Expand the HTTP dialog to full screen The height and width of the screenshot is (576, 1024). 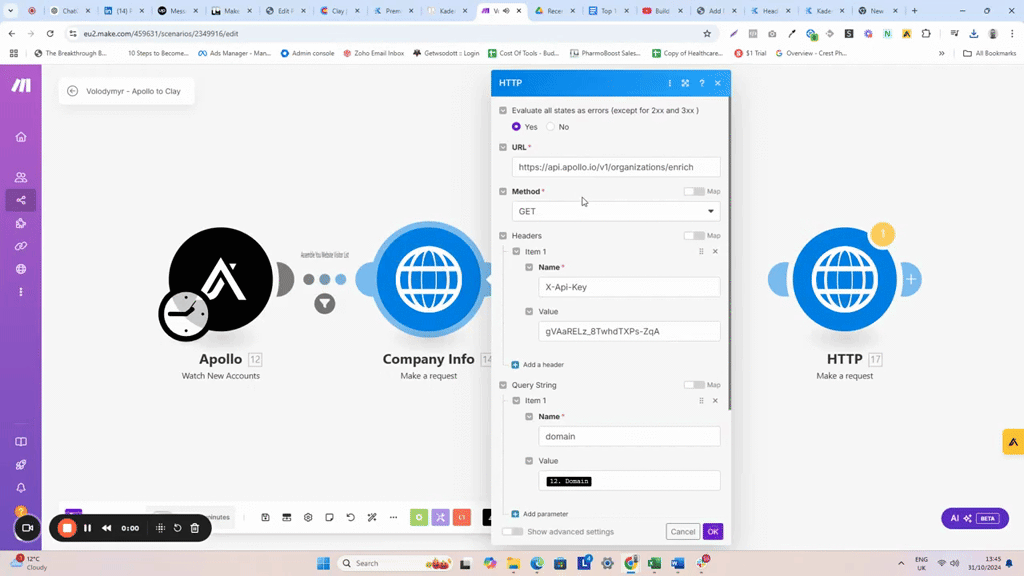point(685,83)
